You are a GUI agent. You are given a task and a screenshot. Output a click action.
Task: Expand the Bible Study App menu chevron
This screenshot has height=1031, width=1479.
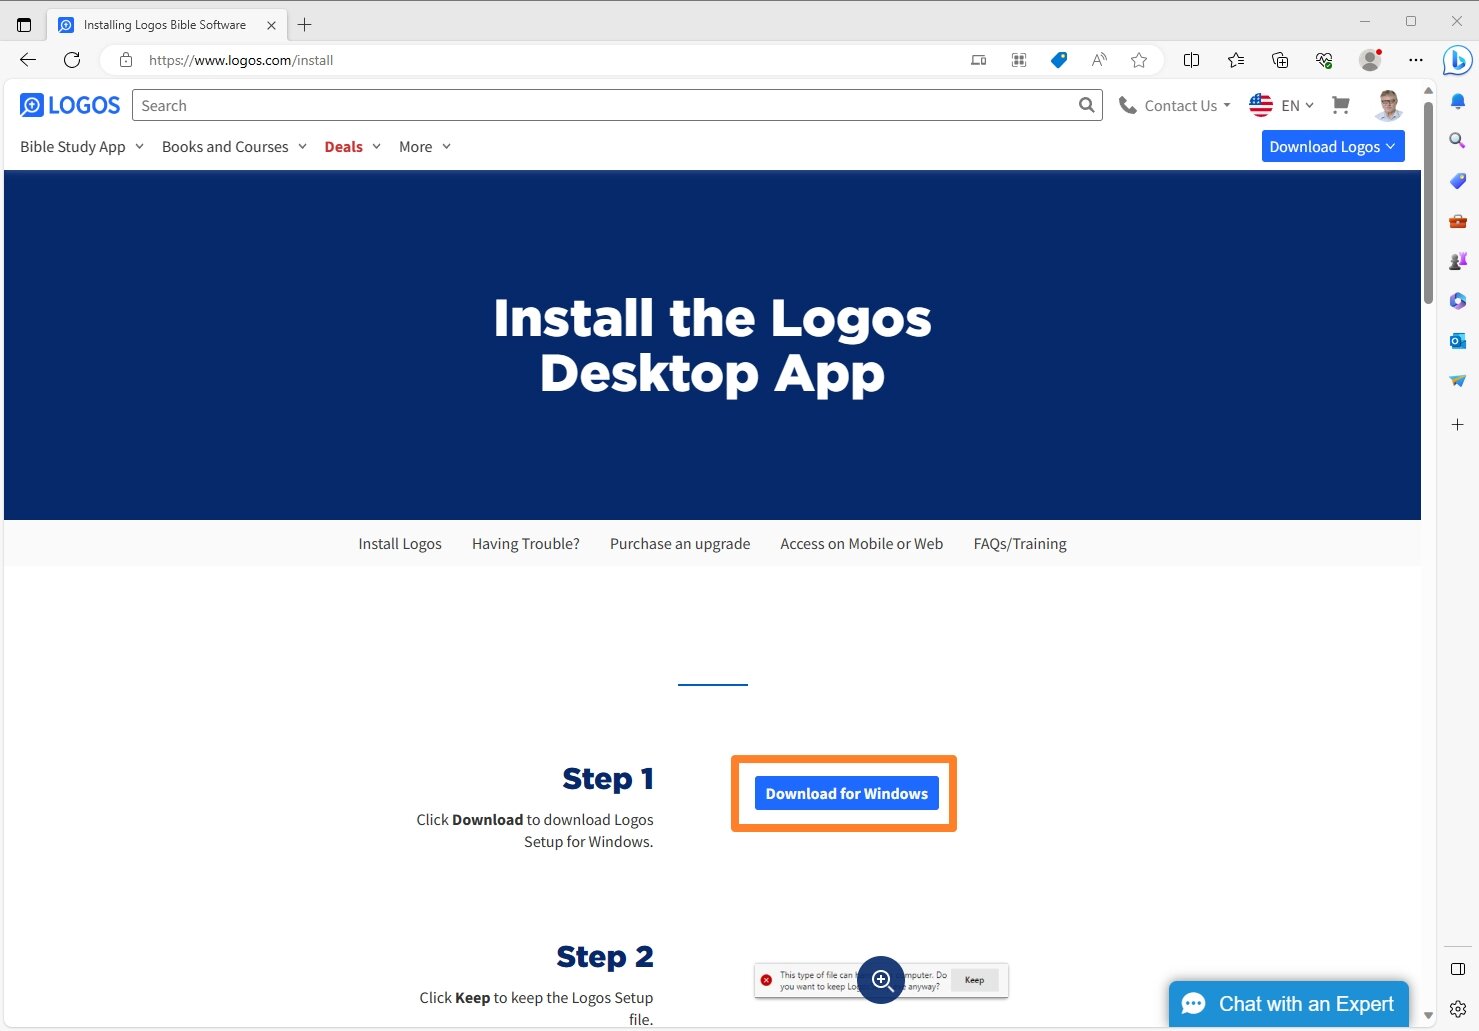[x=139, y=147]
